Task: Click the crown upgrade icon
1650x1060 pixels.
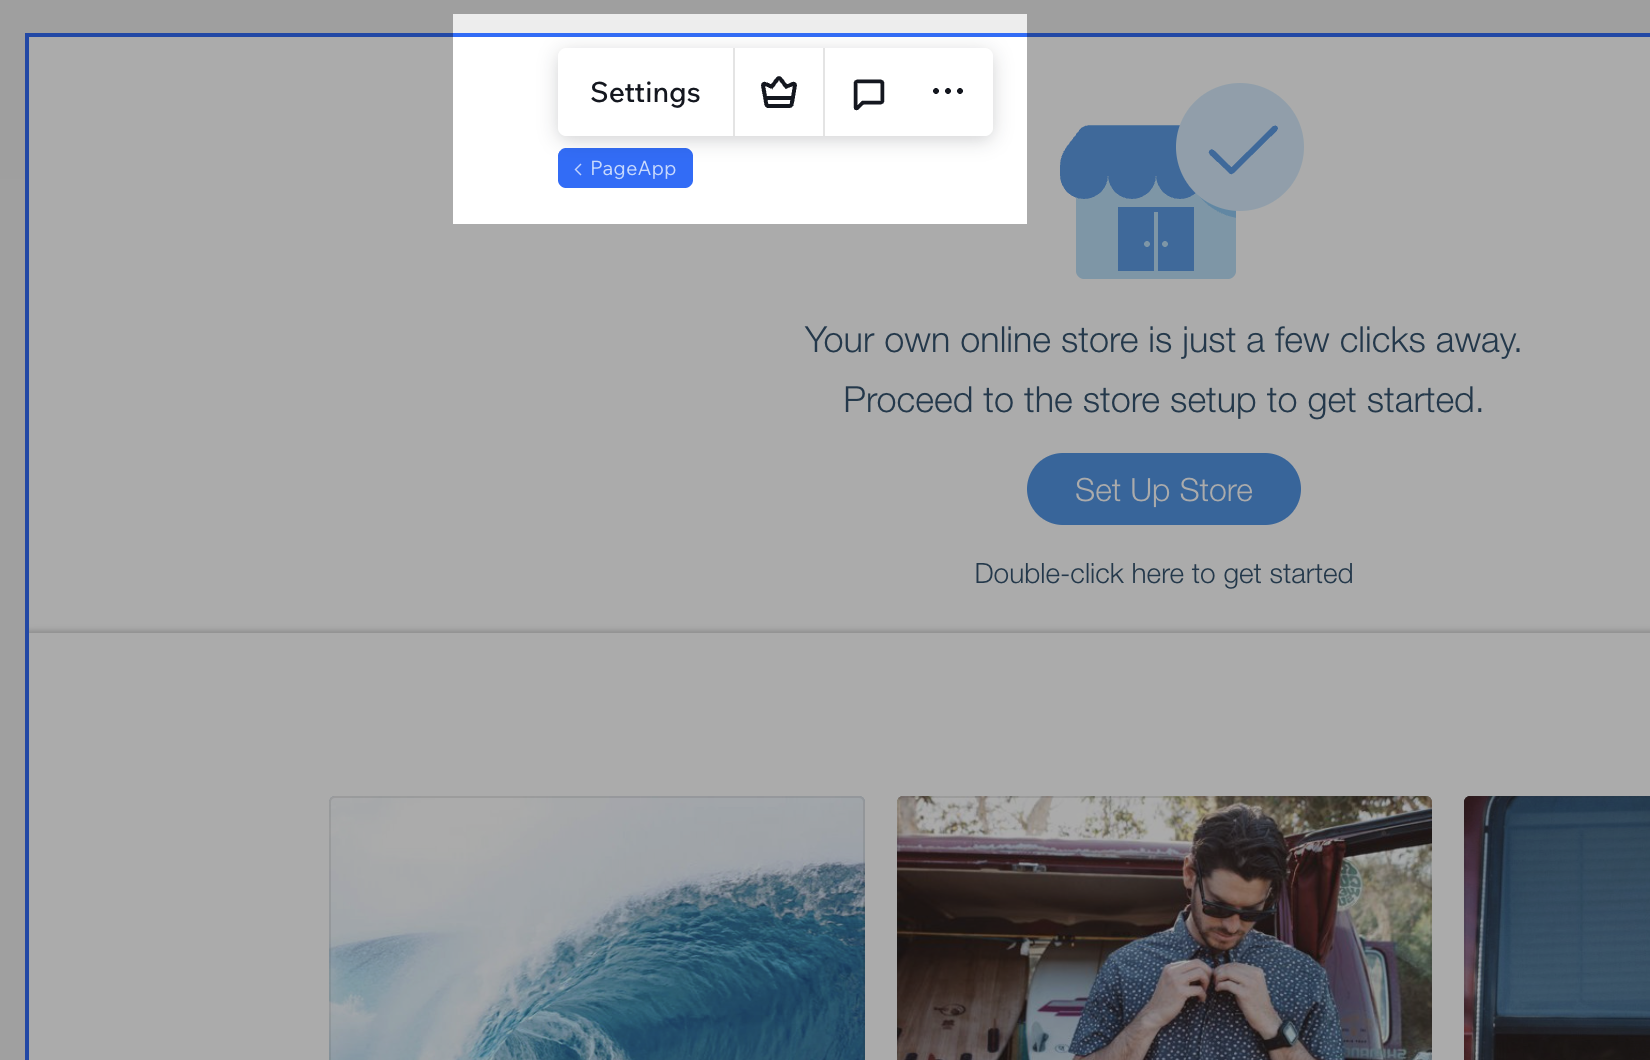Action: [x=778, y=92]
